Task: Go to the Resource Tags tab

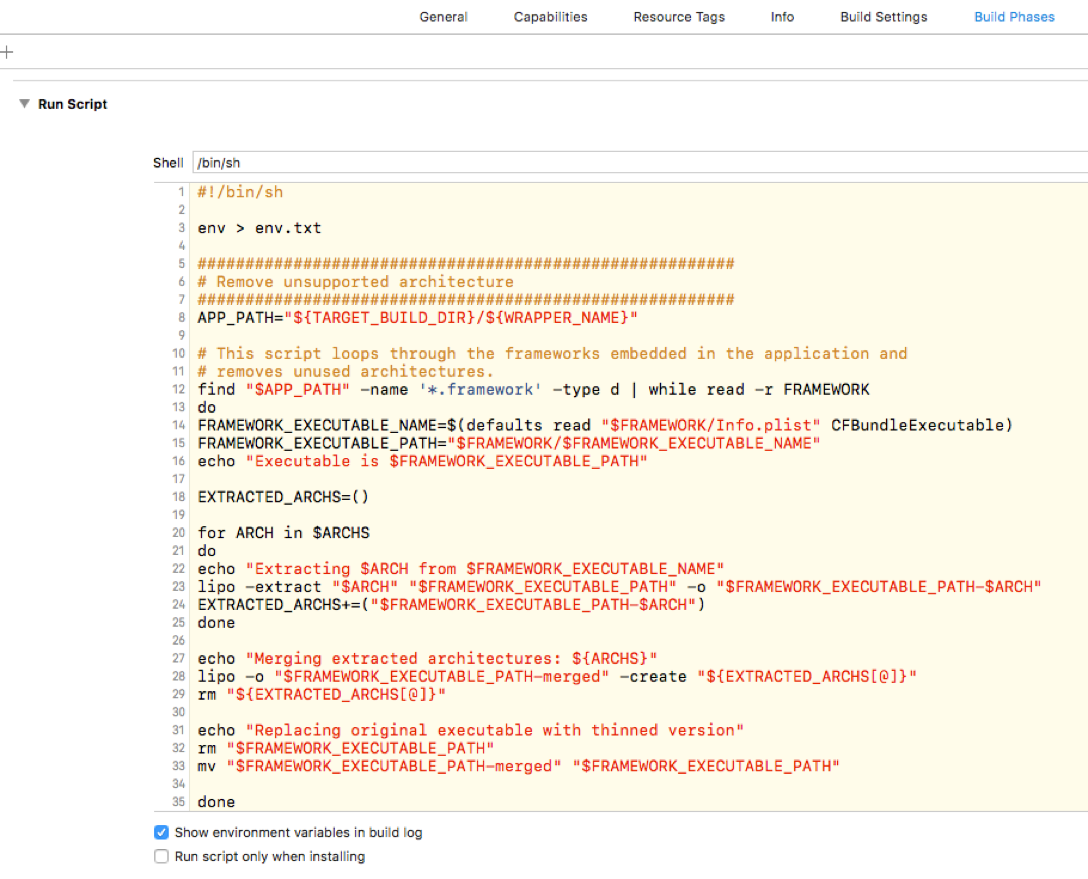Action: click(x=679, y=17)
